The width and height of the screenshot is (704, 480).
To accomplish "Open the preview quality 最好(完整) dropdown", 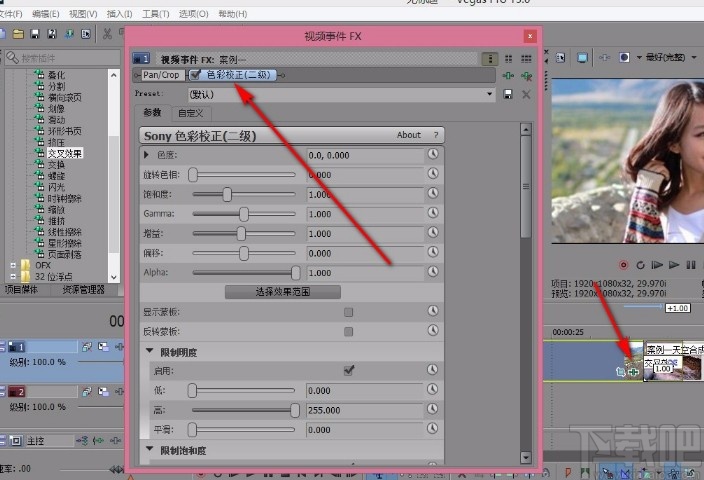I will pyautogui.click(x=694, y=57).
